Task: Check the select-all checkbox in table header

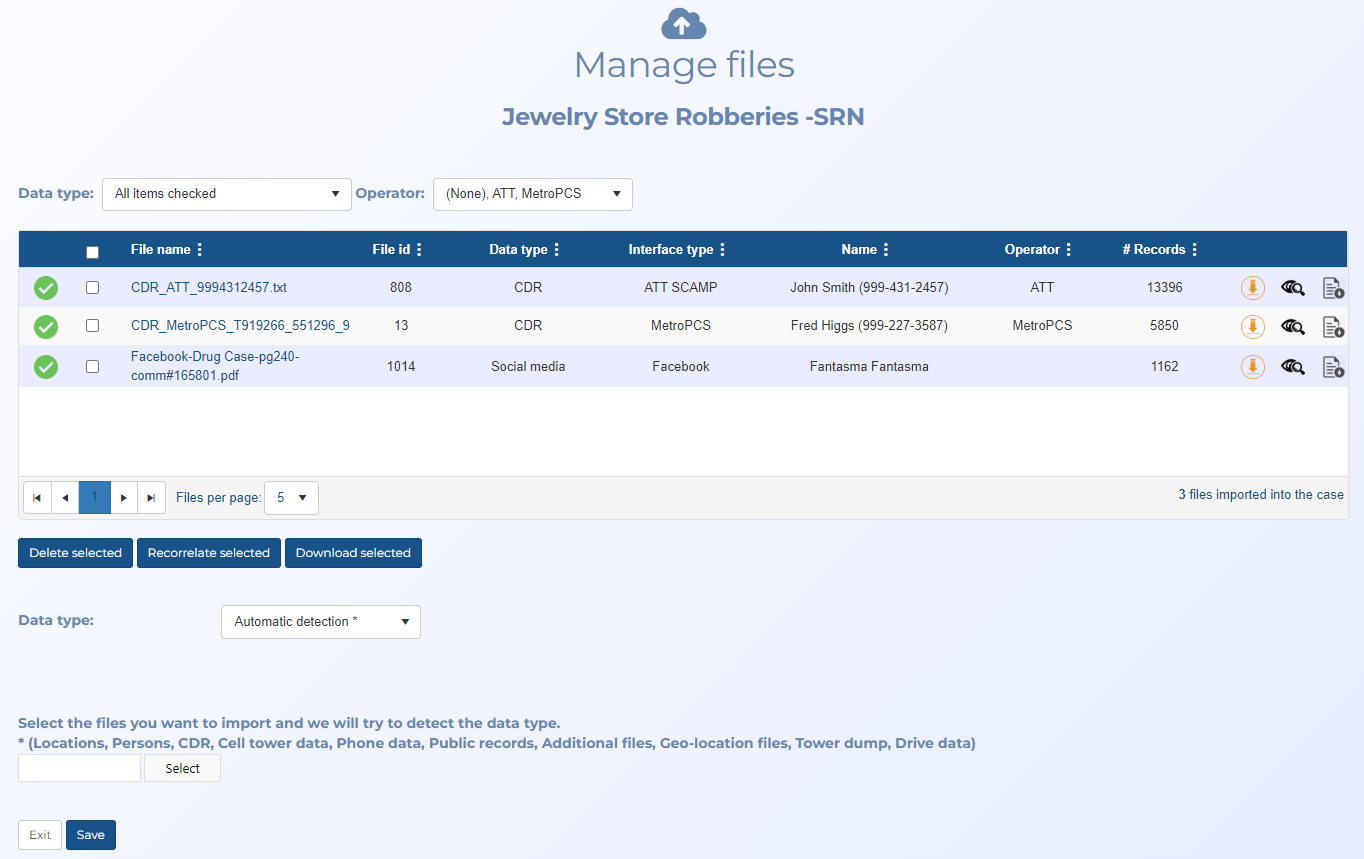Action: [x=93, y=252]
